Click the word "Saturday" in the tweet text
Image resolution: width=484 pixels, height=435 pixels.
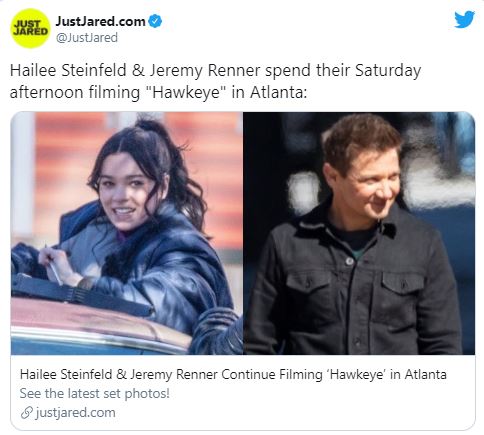tap(388, 71)
